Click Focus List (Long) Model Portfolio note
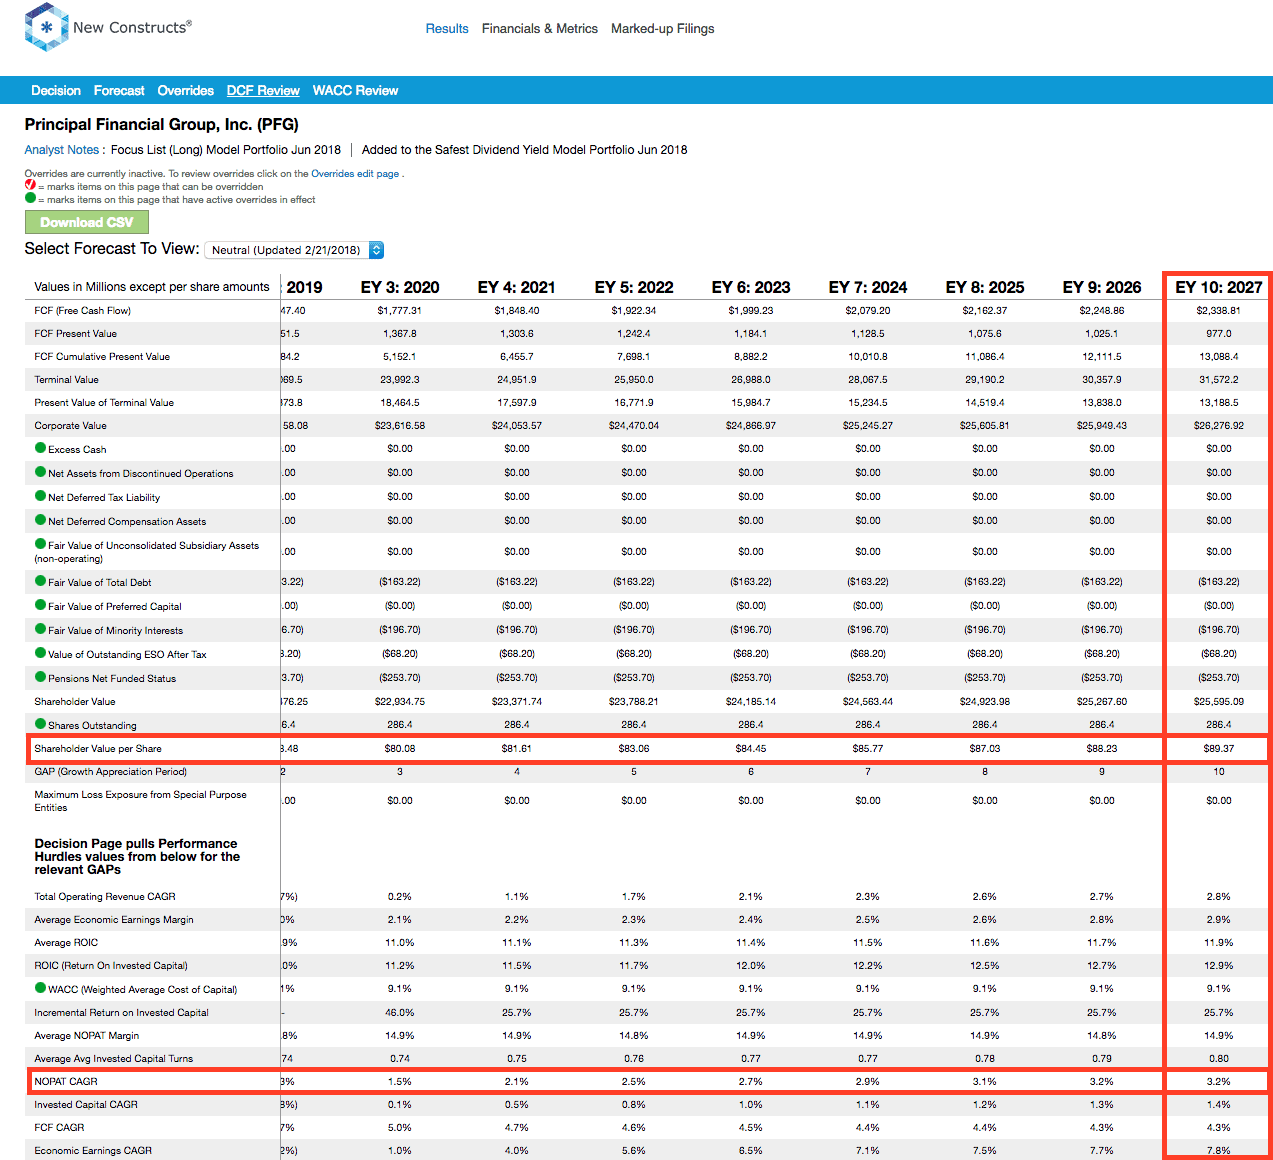1273x1160 pixels. pos(226,150)
